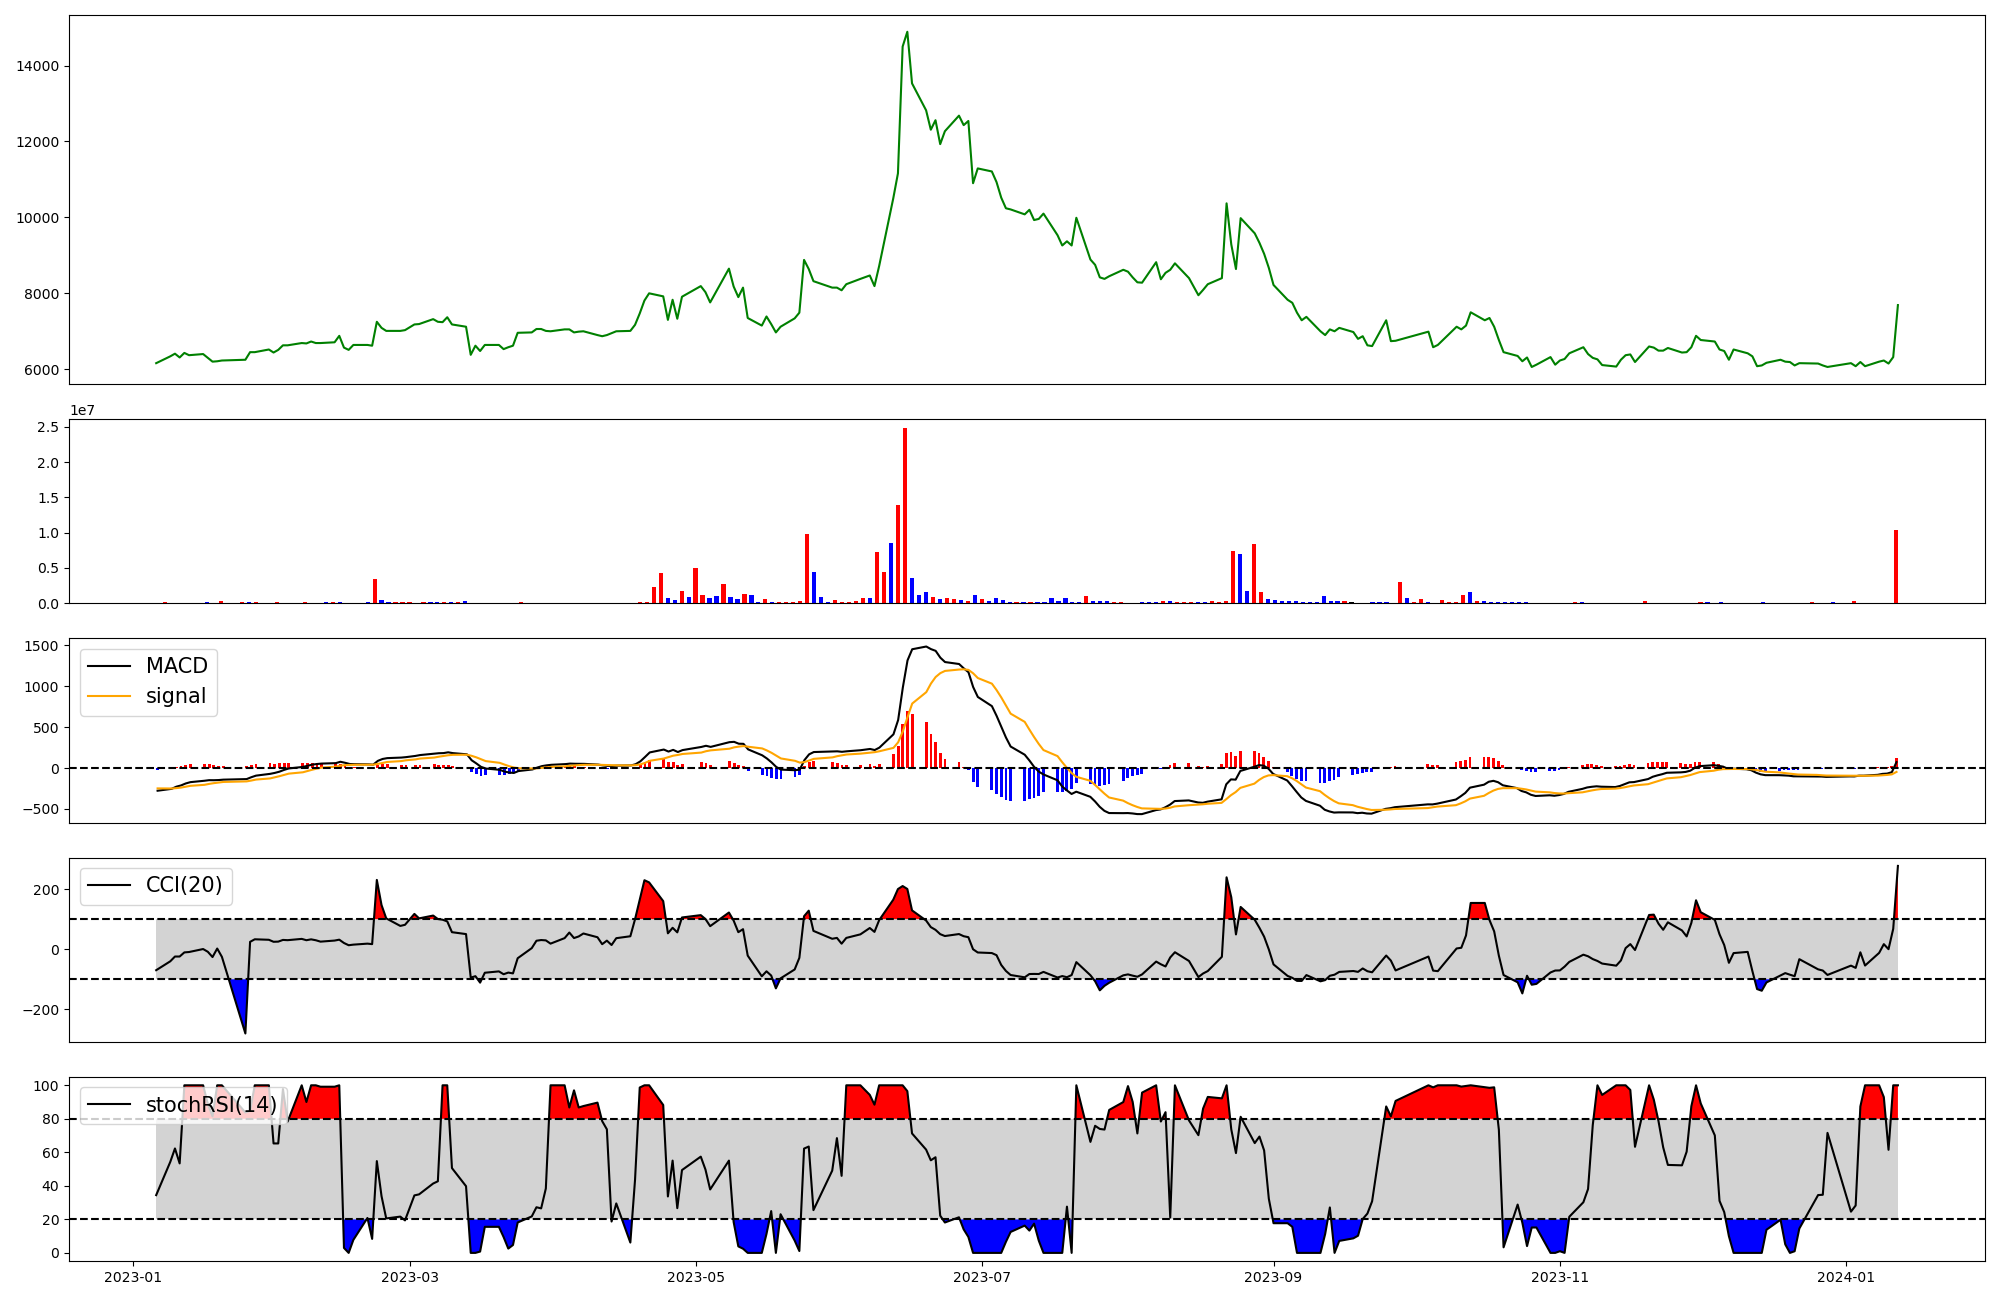
Task: Click the 2023-11 date tick label
Action: pyautogui.click(x=1560, y=1277)
